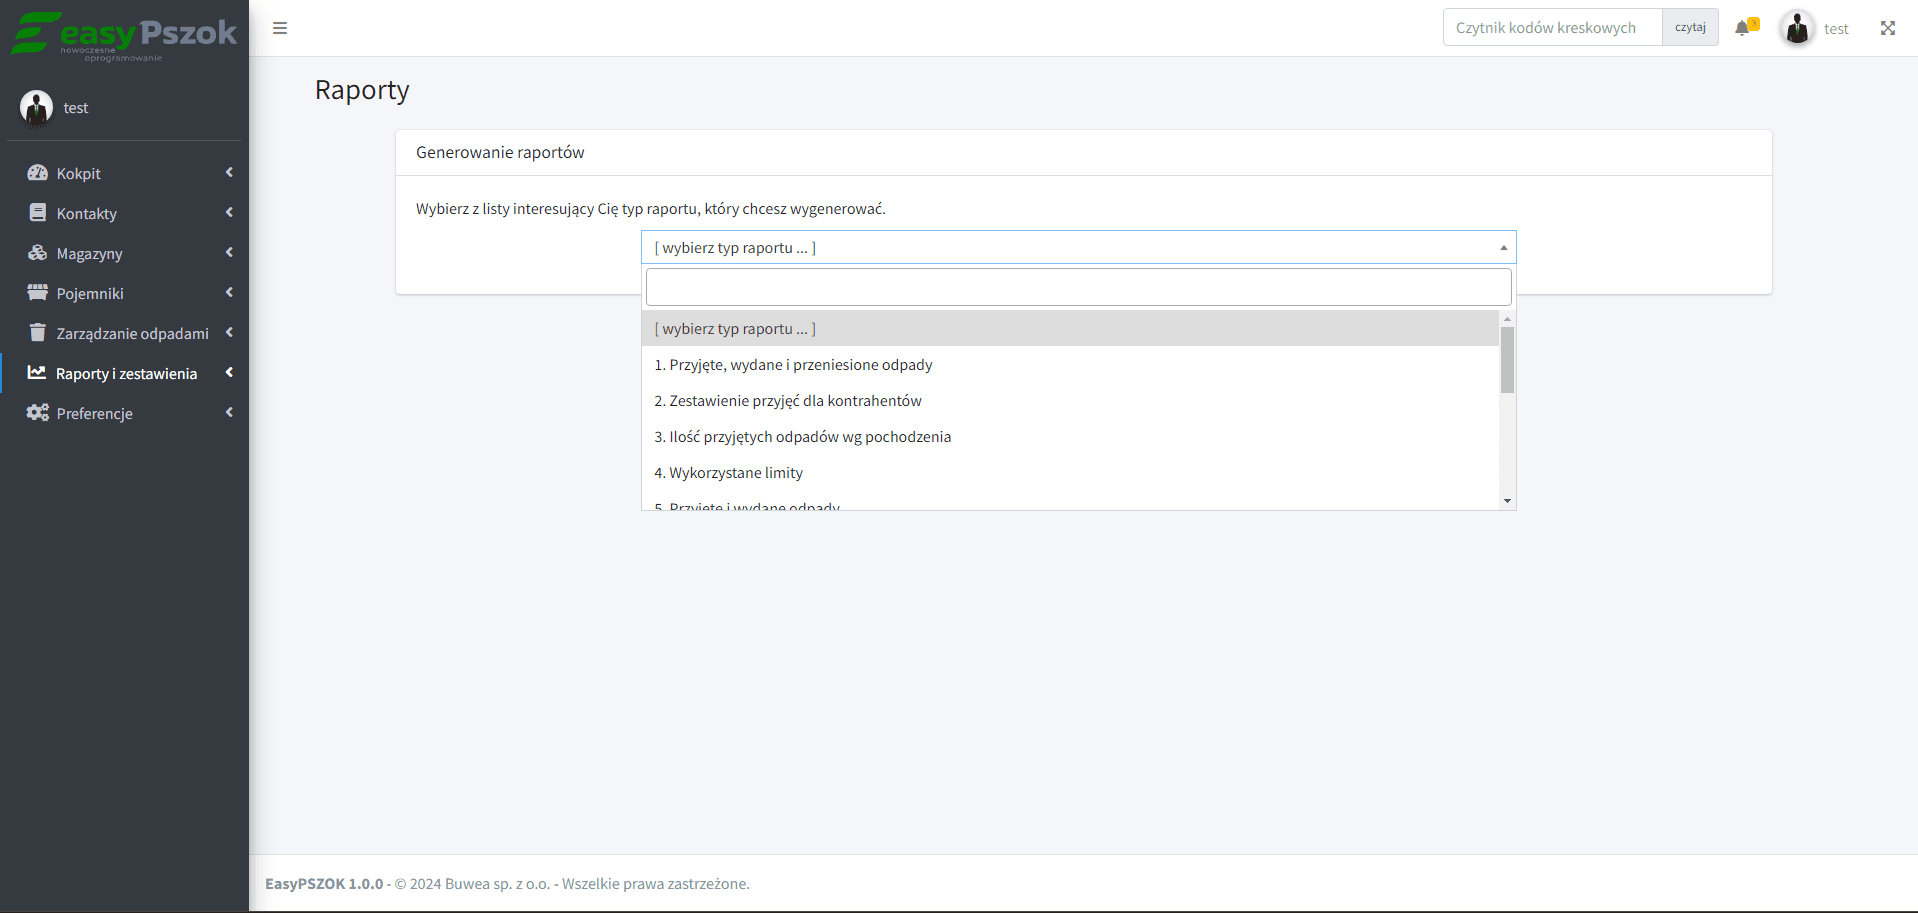Click the Preferencje gears icon
The image size is (1918, 913).
coord(38,413)
